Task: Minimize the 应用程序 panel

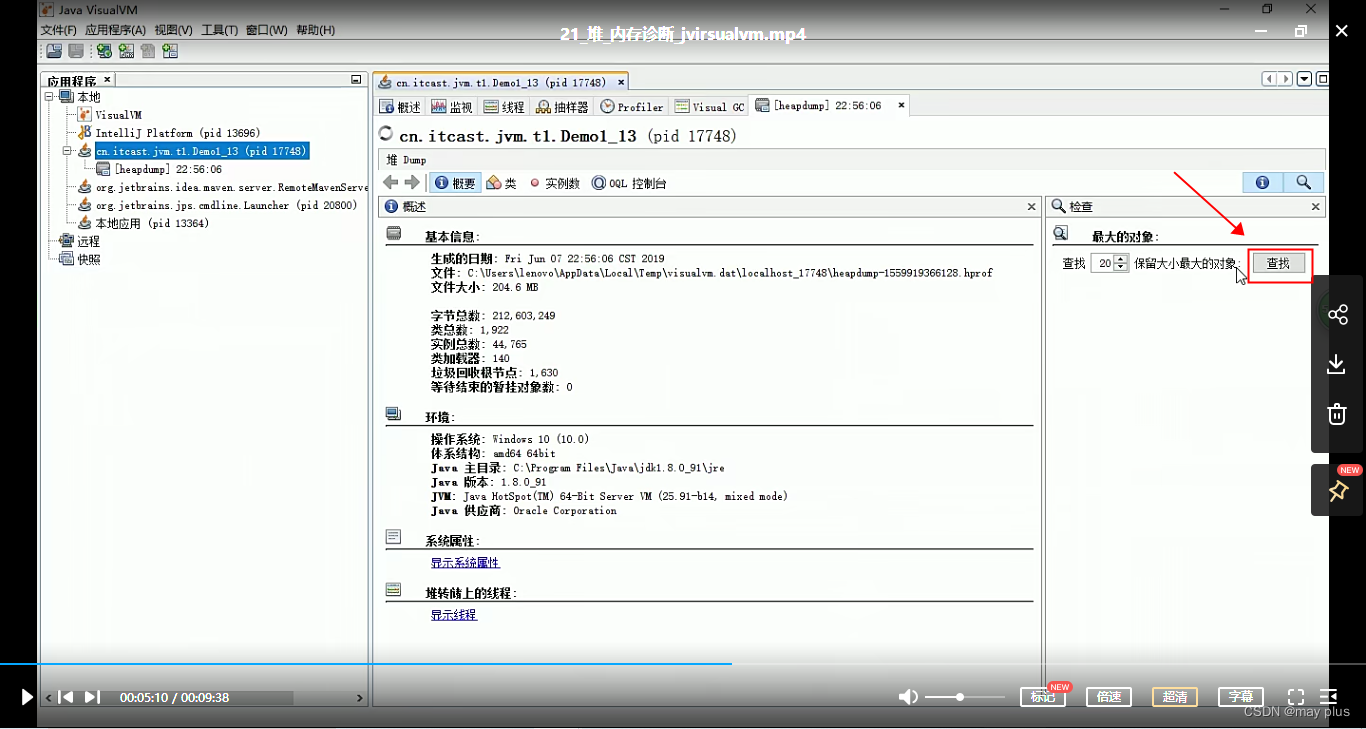Action: pyautogui.click(x=356, y=80)
